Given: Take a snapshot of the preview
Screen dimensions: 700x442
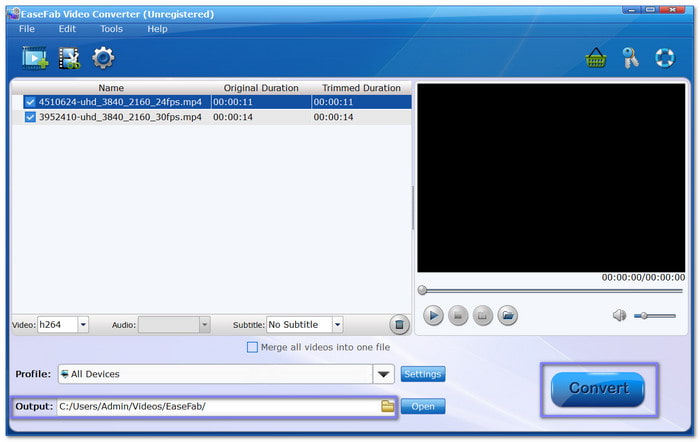Looking at the screenshot, I should [x=483, y=316].
